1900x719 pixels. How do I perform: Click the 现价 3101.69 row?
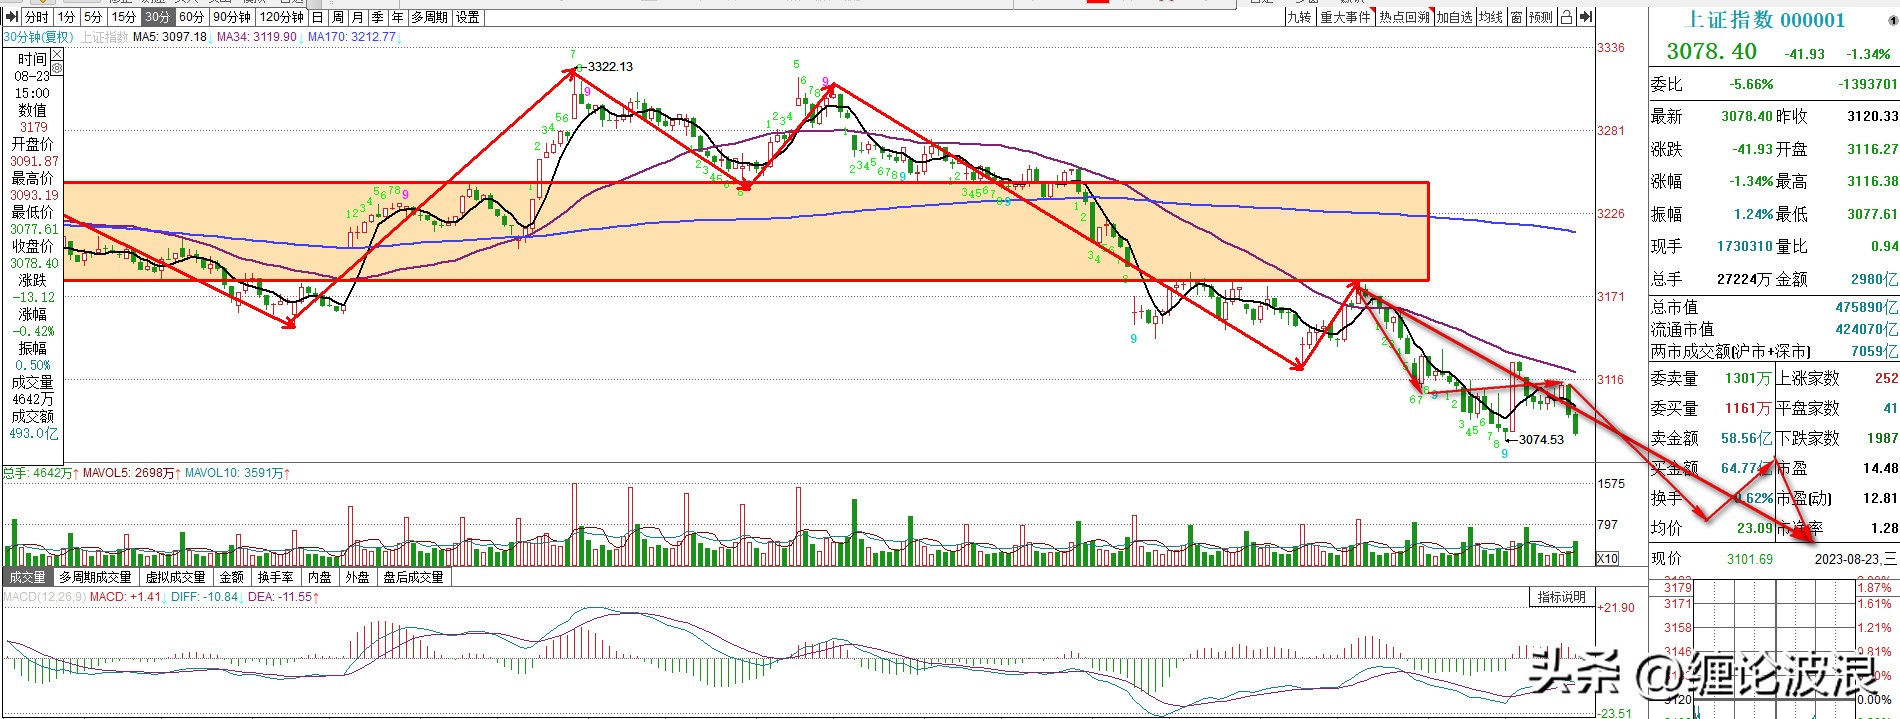(1711, 559)
